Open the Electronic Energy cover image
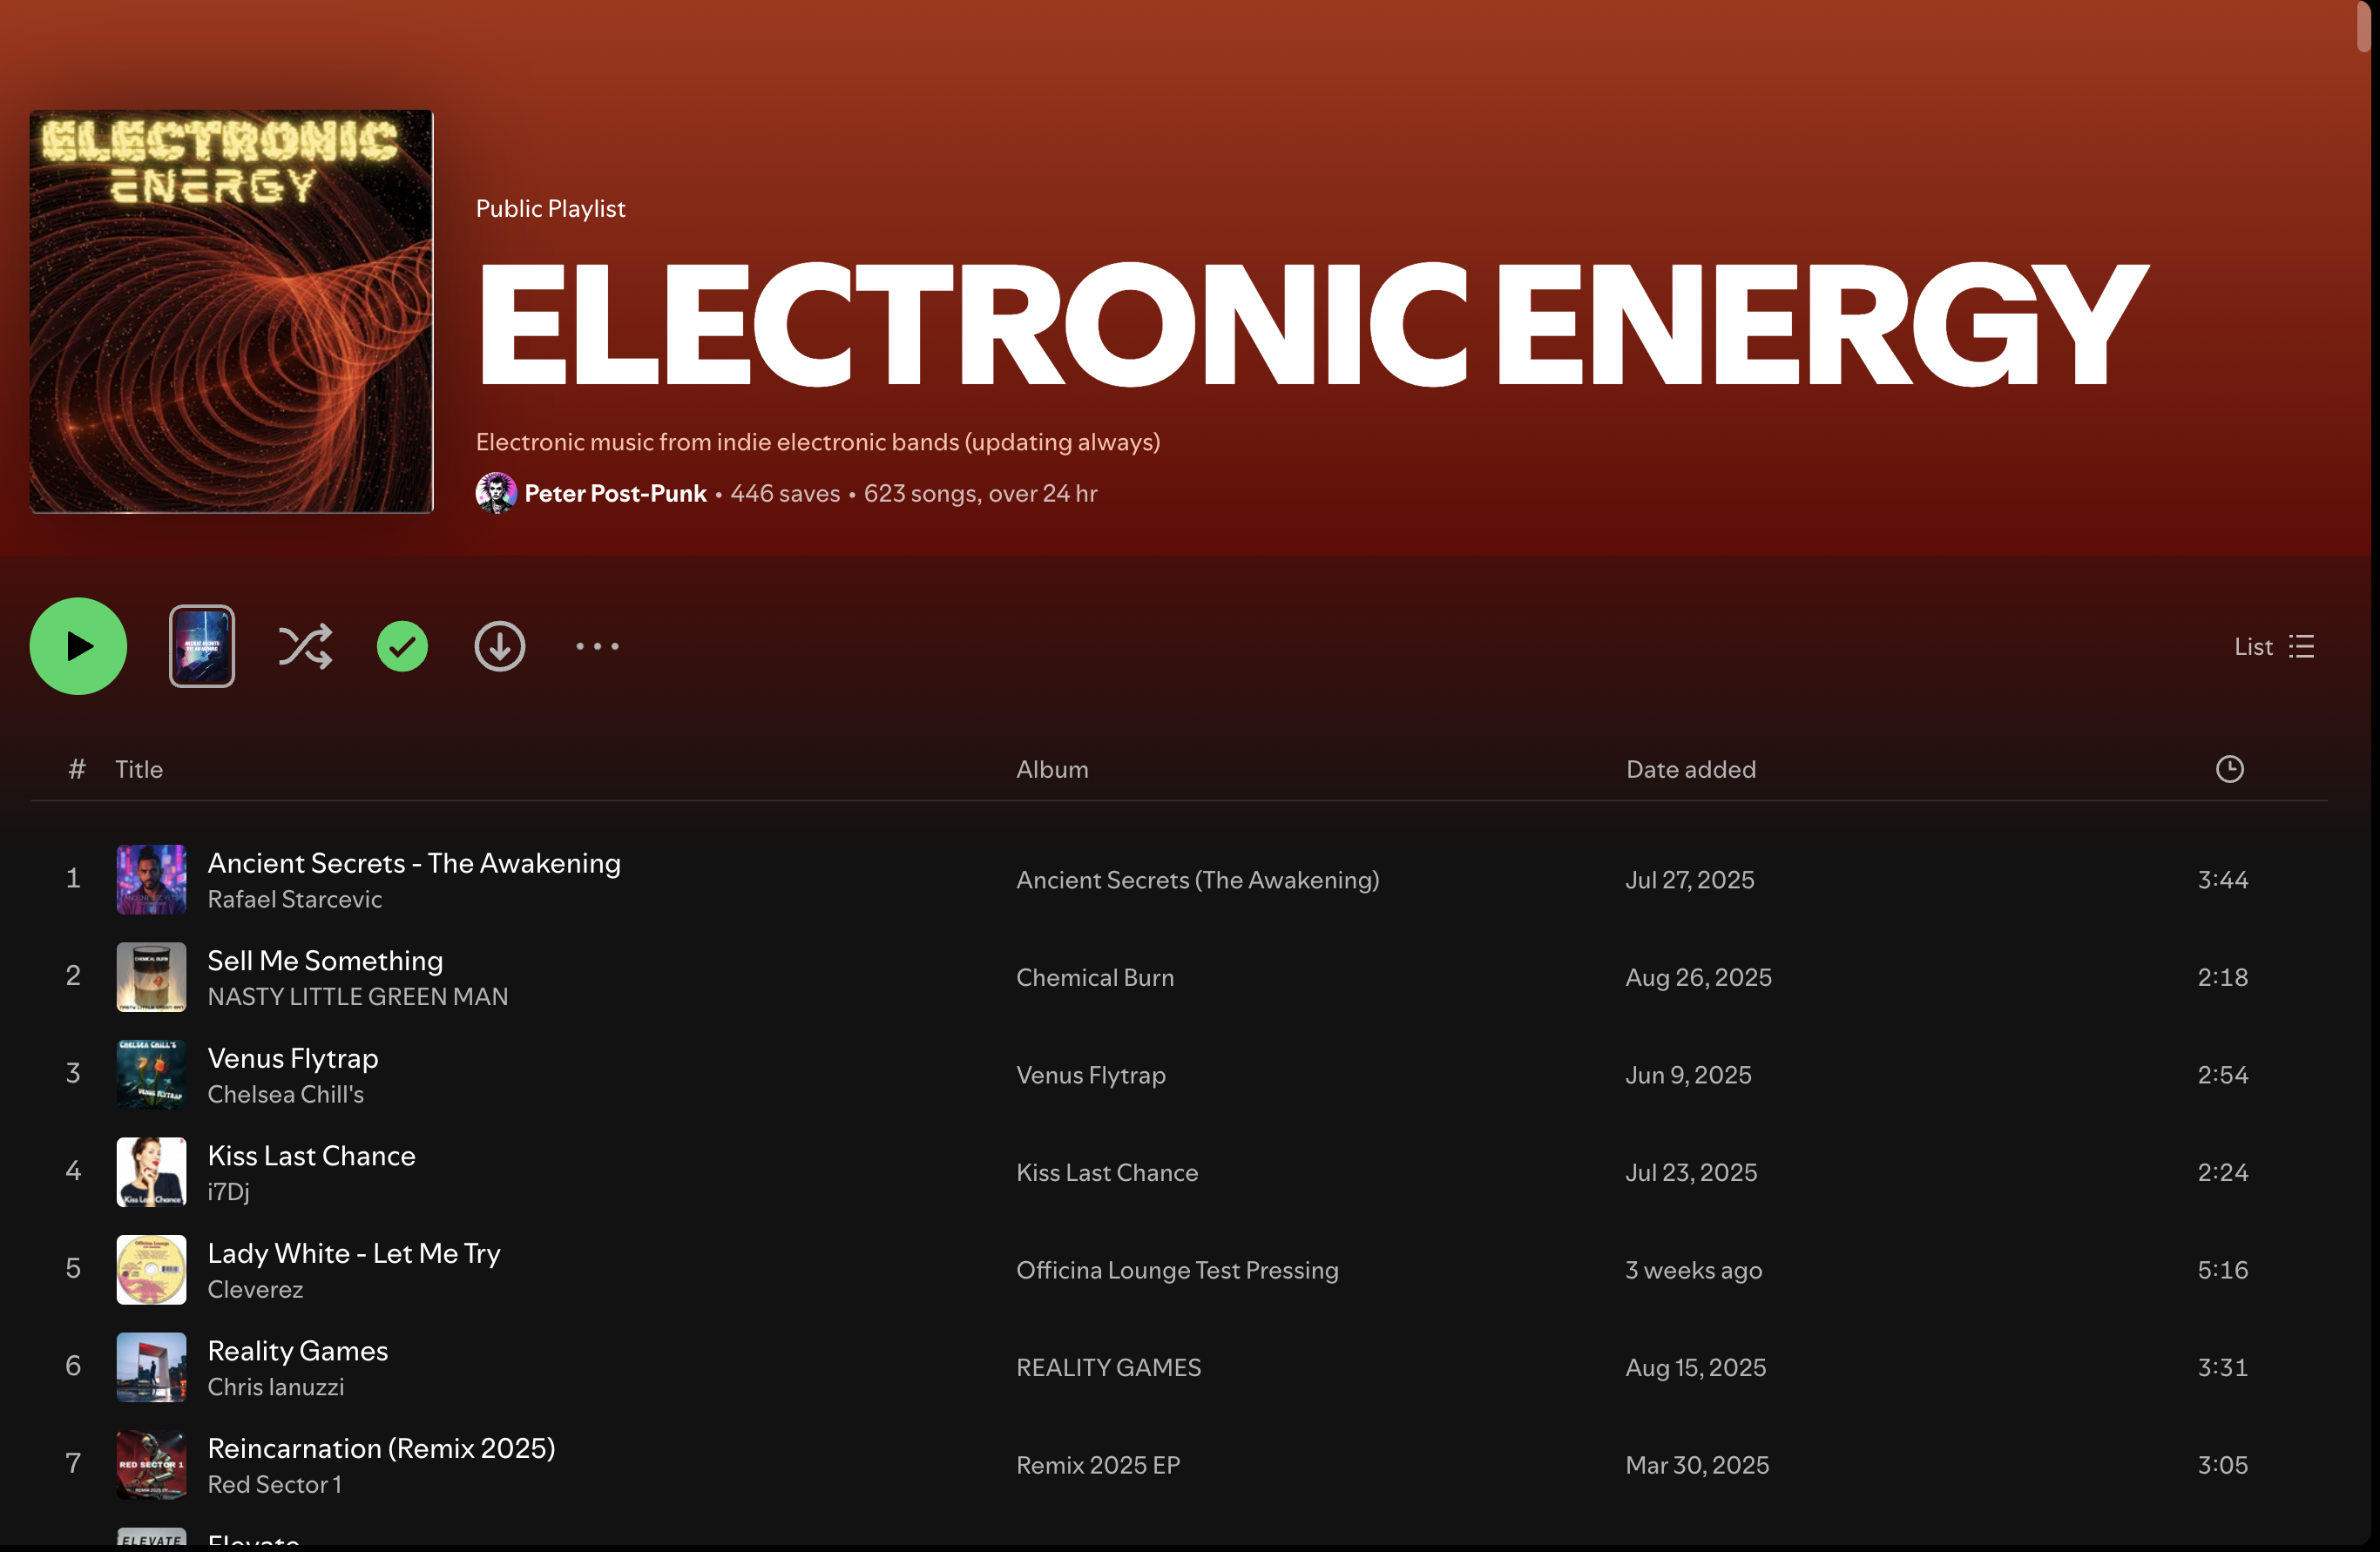Screen dimensions: 2380x1552 pyautogui.click(x=231, y=312)
